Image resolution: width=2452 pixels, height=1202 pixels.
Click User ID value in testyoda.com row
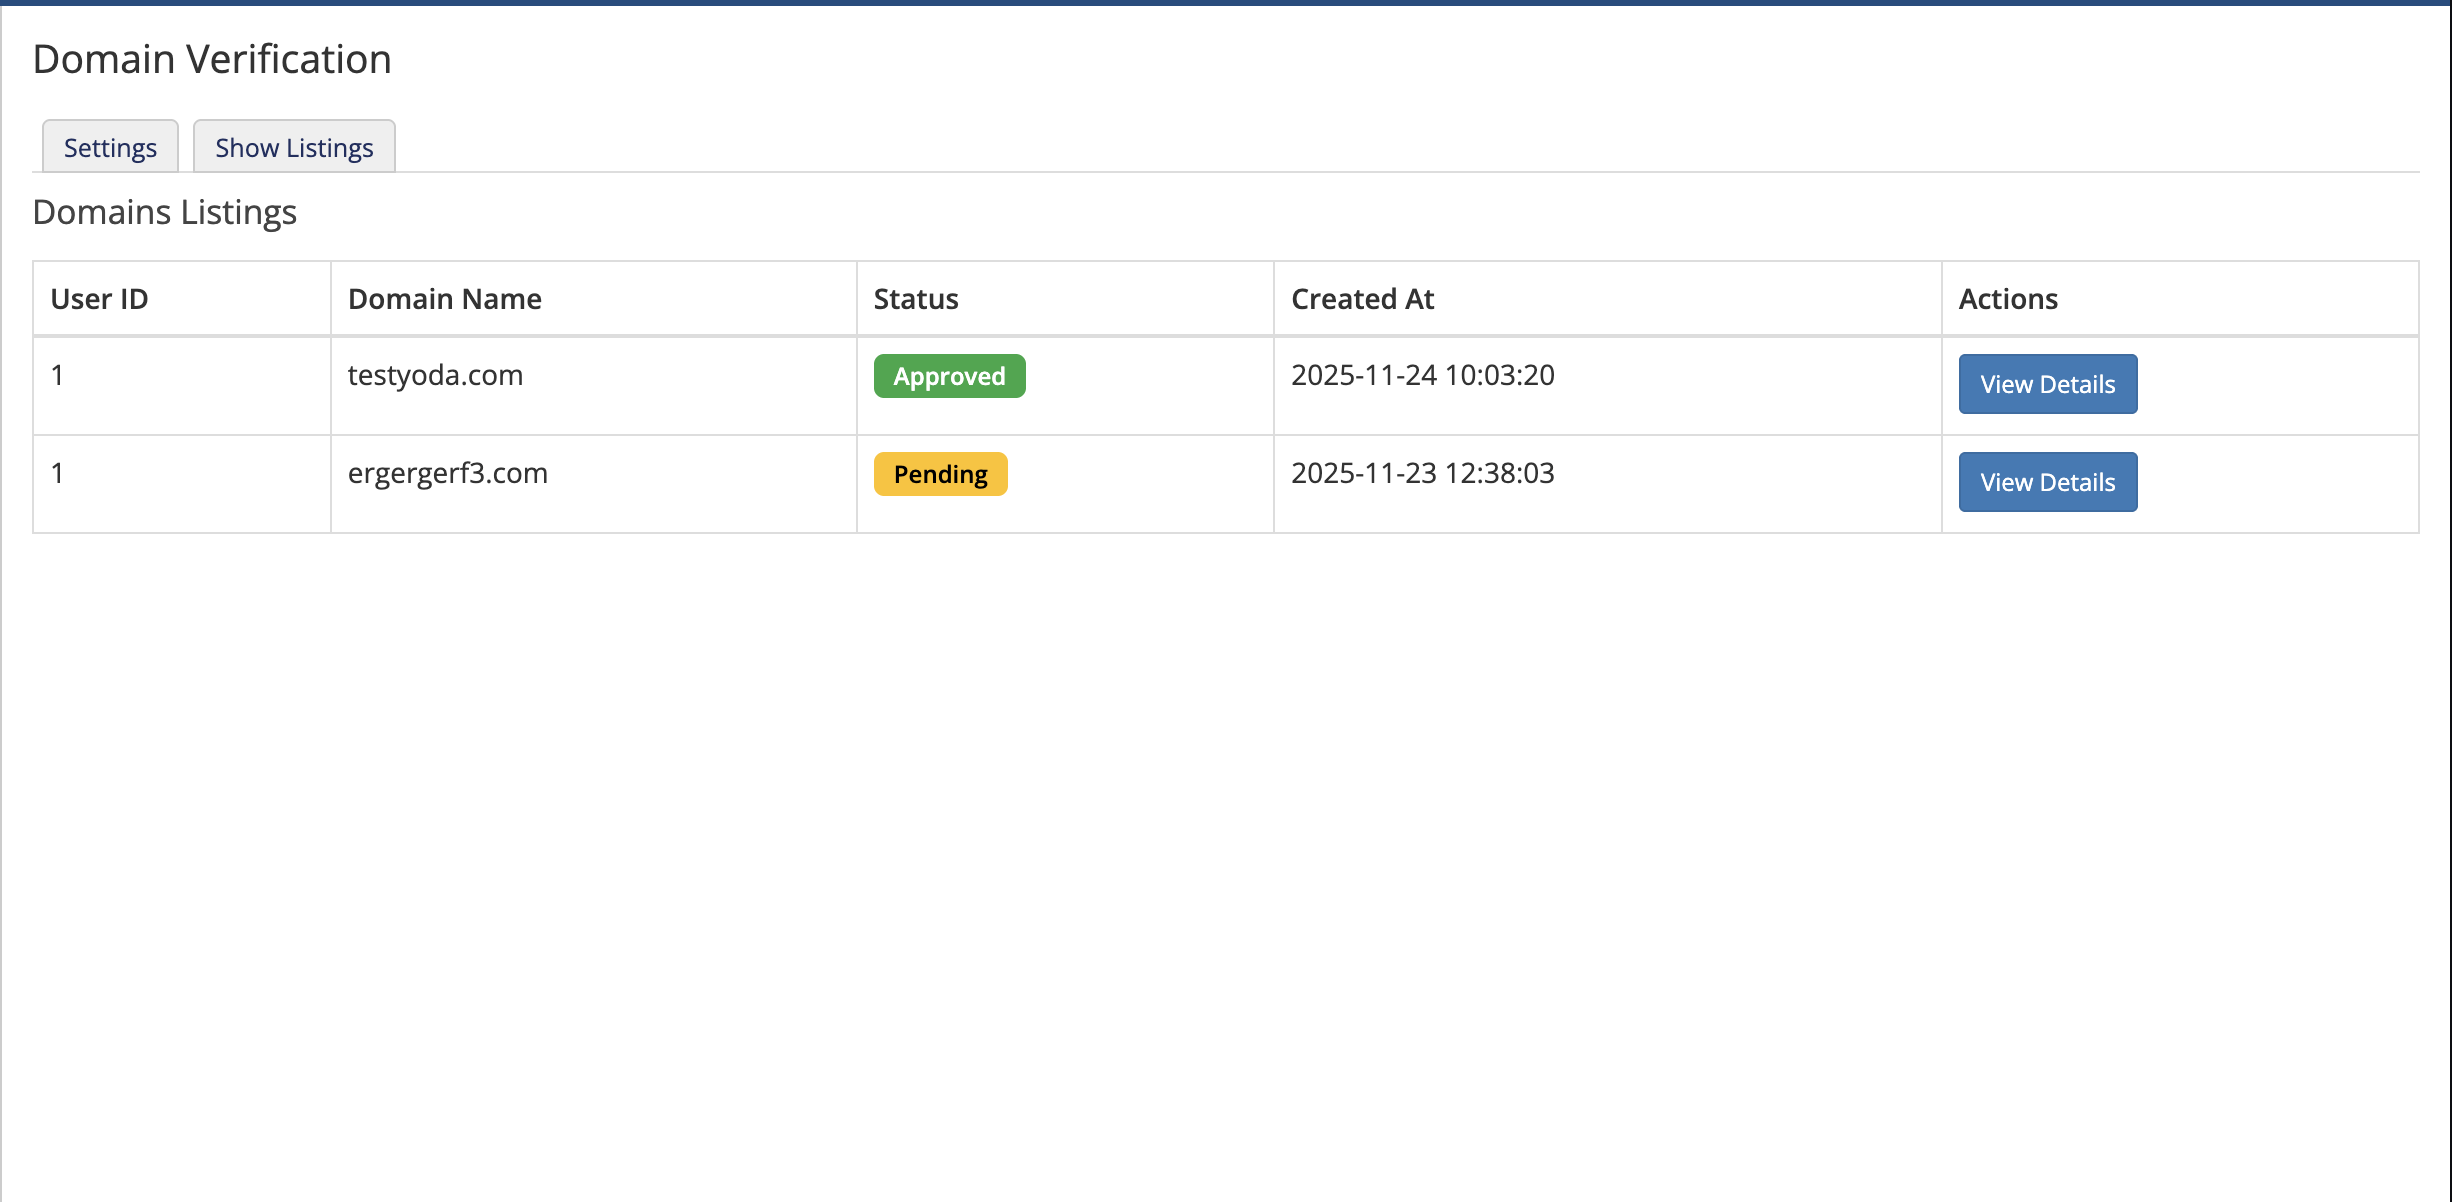(x=58, y=375)
